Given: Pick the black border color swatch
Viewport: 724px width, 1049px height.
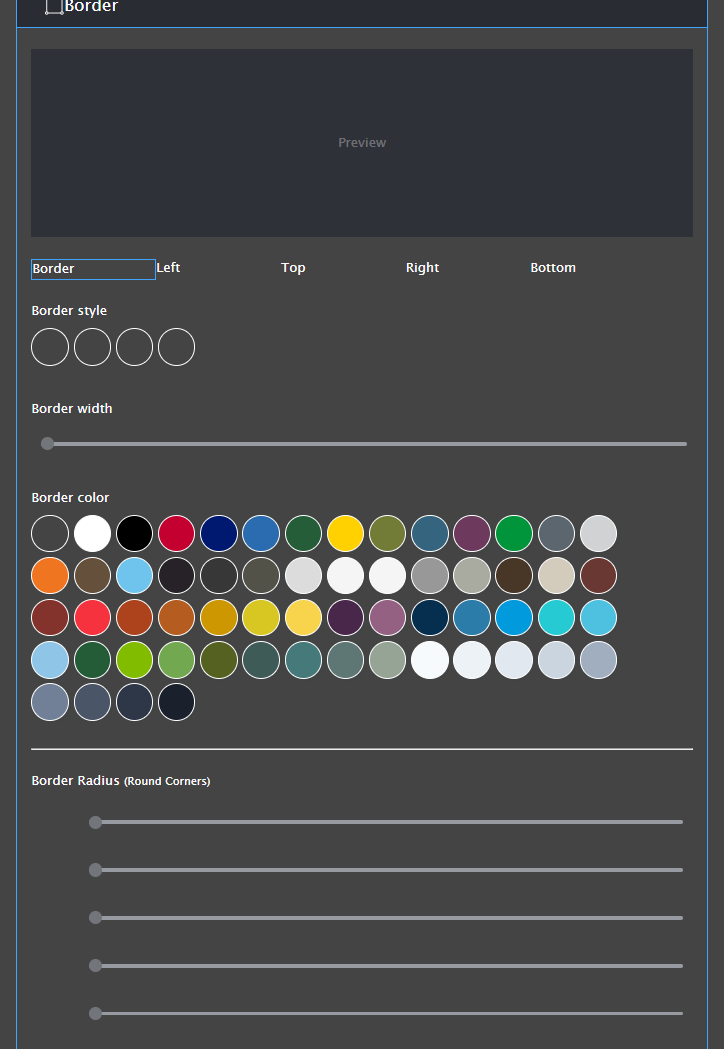Looking at the screenshot, I should point(134,534).
